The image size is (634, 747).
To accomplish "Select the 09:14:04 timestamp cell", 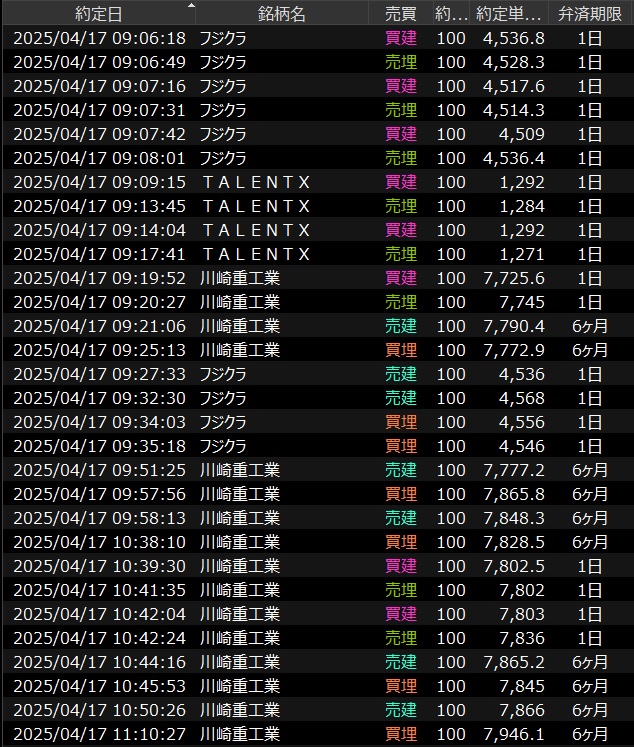I will 100,230.
